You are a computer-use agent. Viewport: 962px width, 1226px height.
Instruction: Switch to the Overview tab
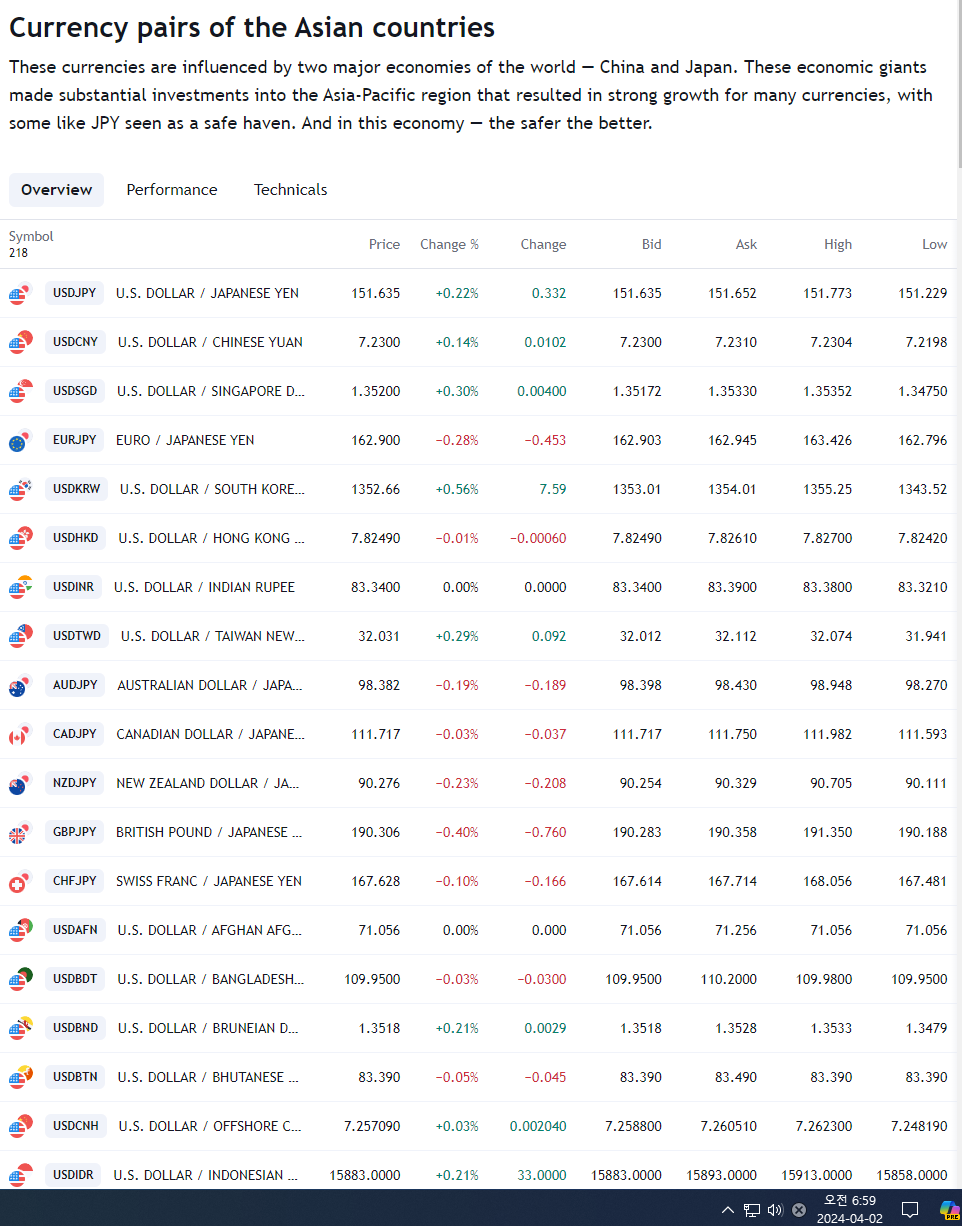(x=56, y=190)
